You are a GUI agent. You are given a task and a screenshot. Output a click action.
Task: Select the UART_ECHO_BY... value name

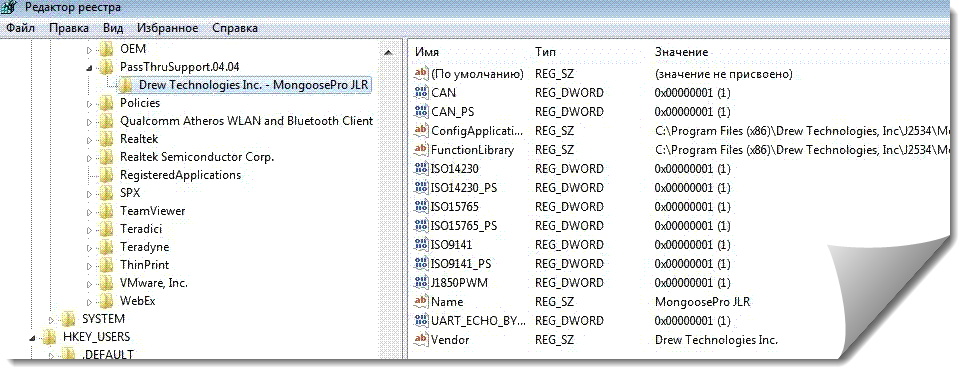(478, 320)
